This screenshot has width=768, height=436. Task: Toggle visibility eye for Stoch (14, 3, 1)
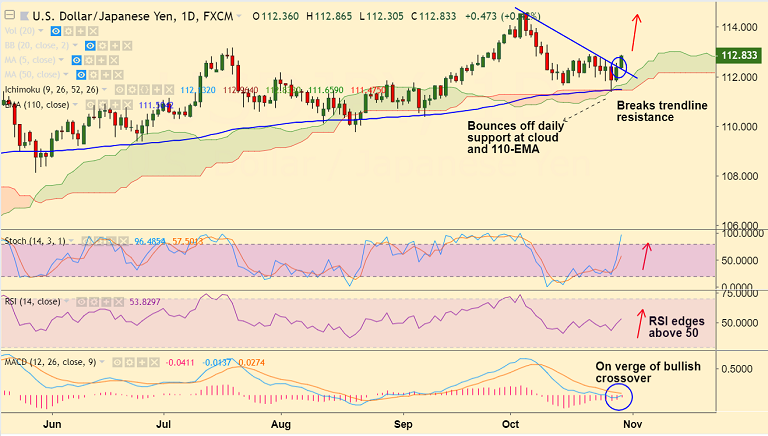pyautogui.click(x=87, y=241)
